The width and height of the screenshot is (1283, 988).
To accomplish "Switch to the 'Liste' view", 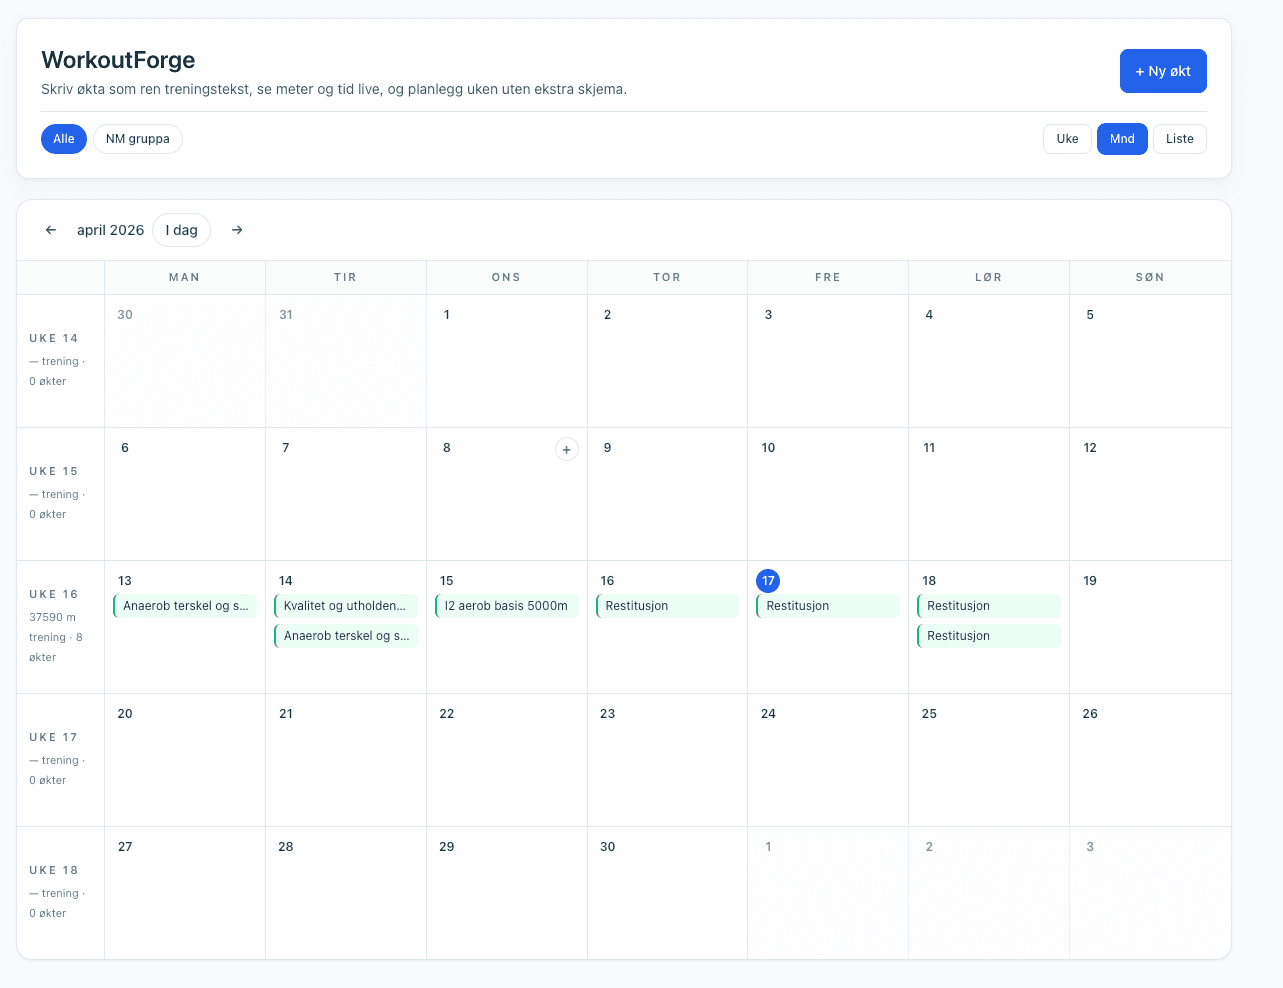I will pyautogui.click(x=1179, y=138).
